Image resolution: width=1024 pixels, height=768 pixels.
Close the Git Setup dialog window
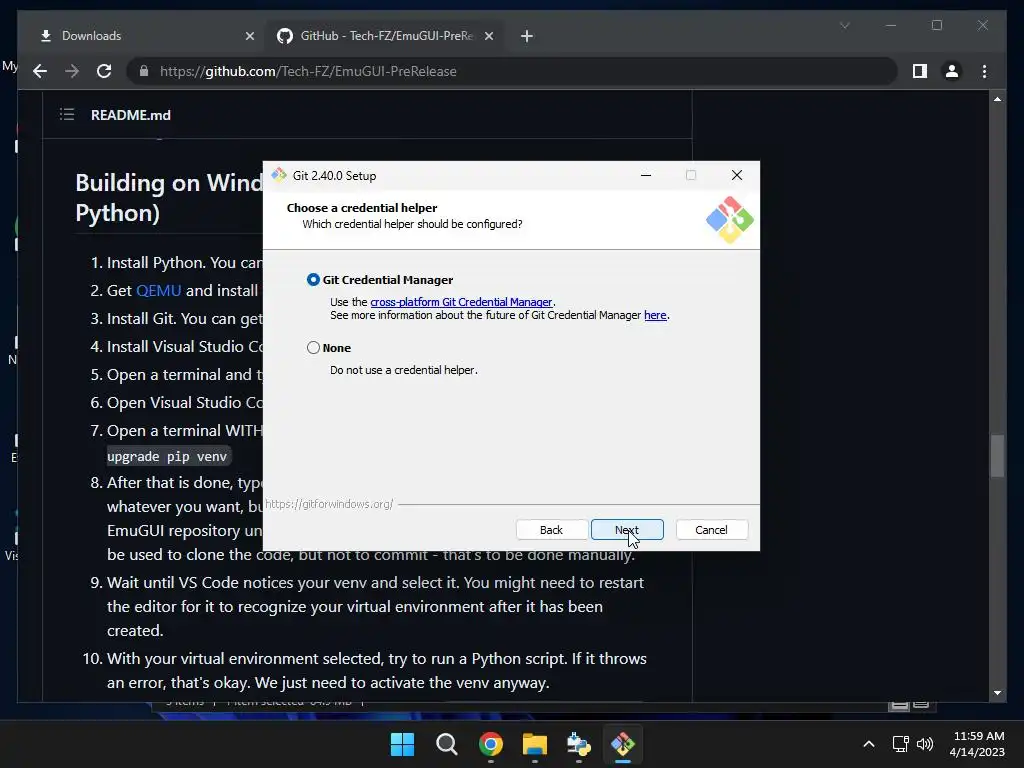click(737, 175)
